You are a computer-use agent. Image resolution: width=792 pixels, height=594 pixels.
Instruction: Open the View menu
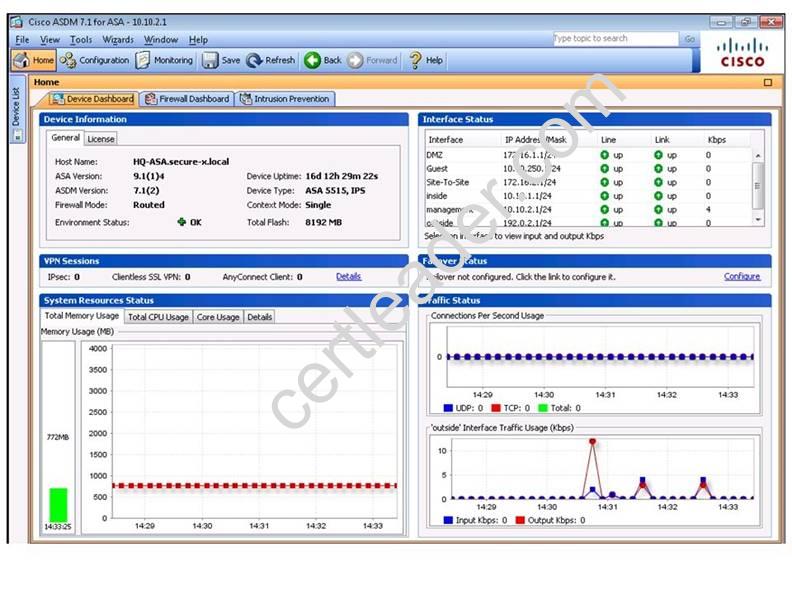click(50, 39)
